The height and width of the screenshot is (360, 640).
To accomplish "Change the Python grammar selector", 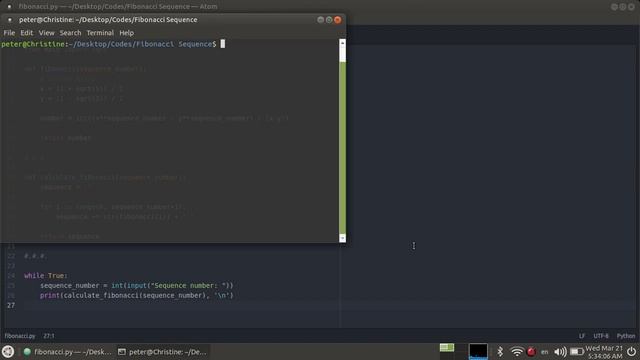I will 626,336.
